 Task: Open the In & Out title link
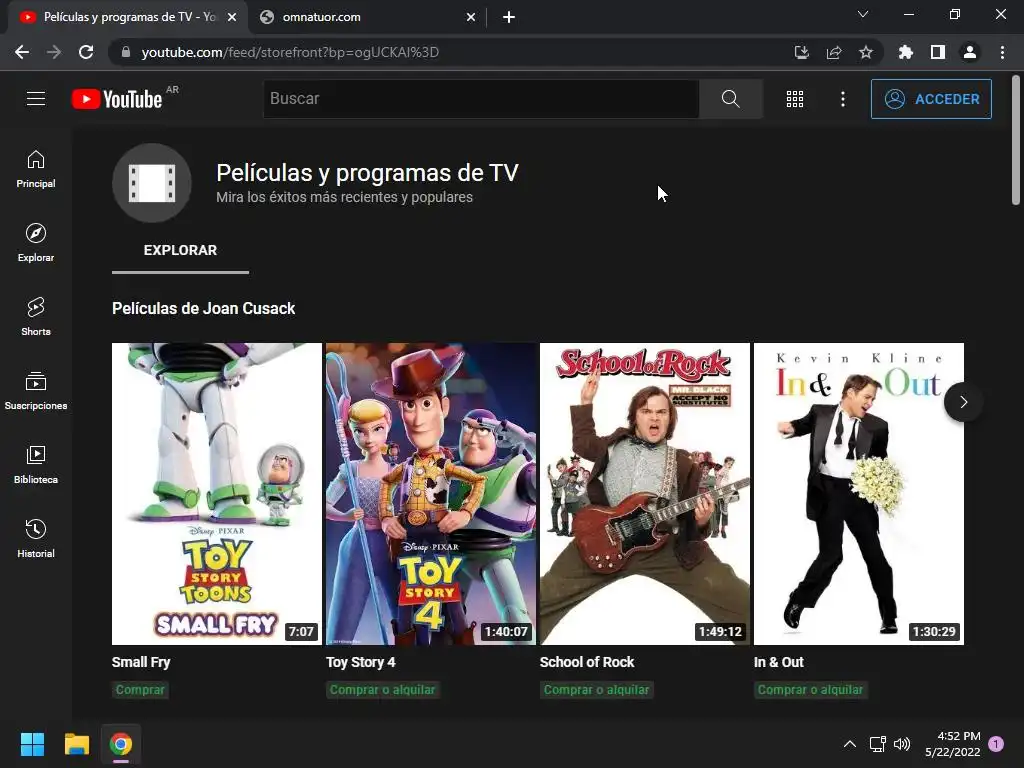pyautogui.click(x=778, y=662)
